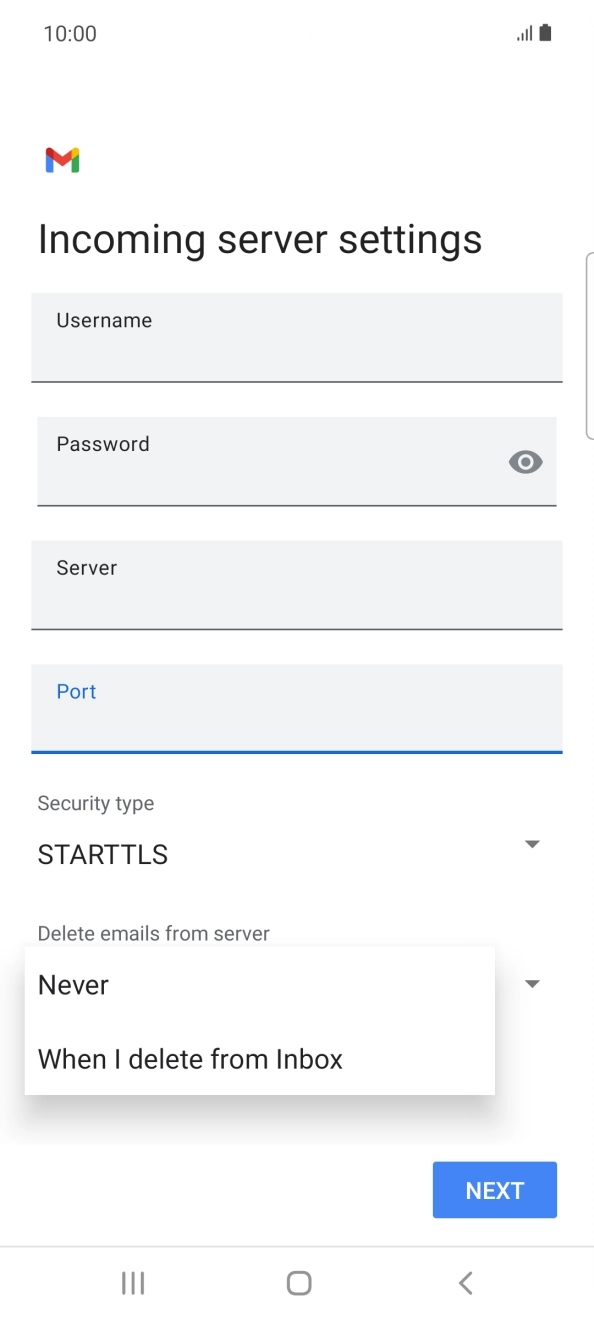Click the signal strength status icon
Image resolution: width=594 pixels, height=1320 pixels.
coord(523,33)
